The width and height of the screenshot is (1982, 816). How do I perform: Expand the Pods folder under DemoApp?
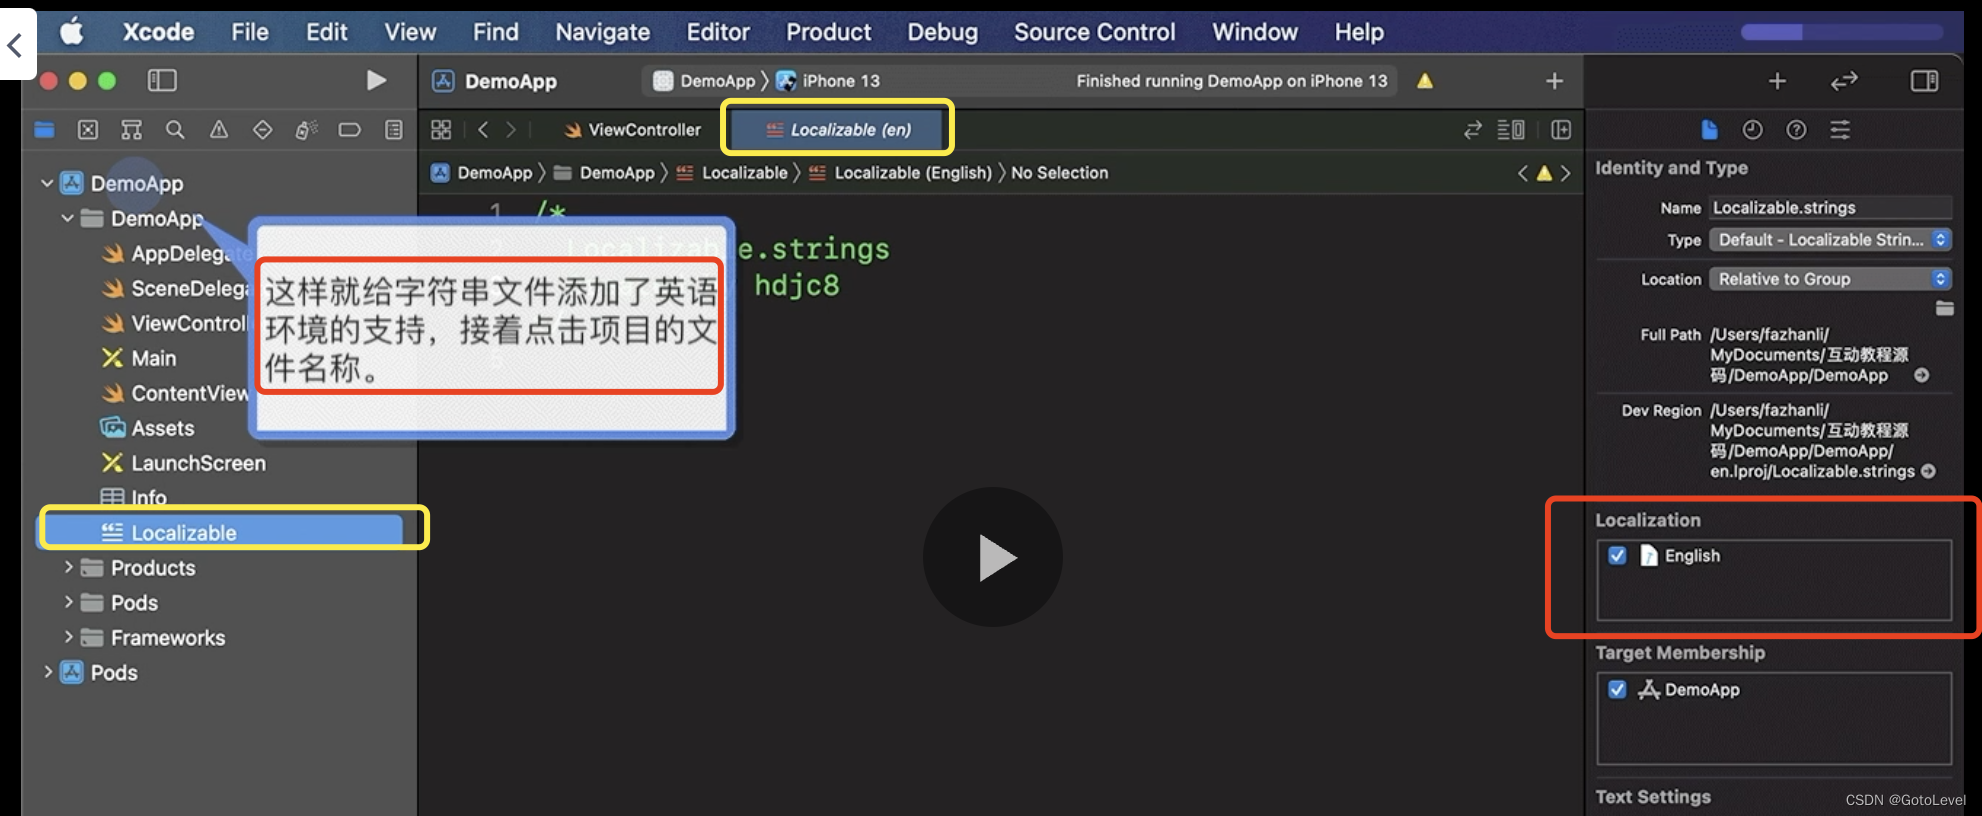click(x=68, y=602)
